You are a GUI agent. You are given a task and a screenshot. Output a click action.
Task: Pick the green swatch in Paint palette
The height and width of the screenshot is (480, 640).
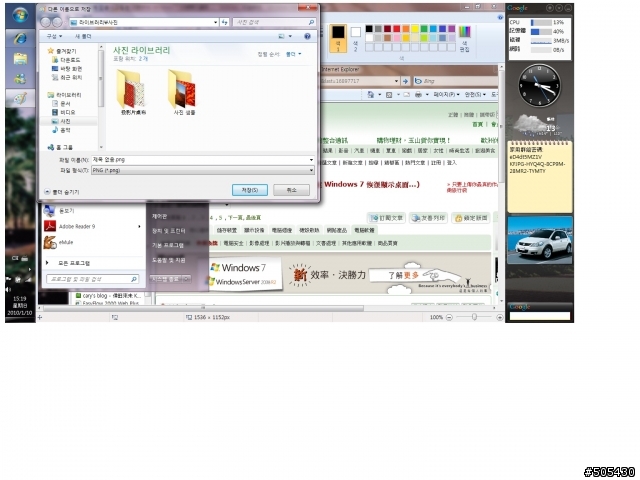tap(424, 29)
